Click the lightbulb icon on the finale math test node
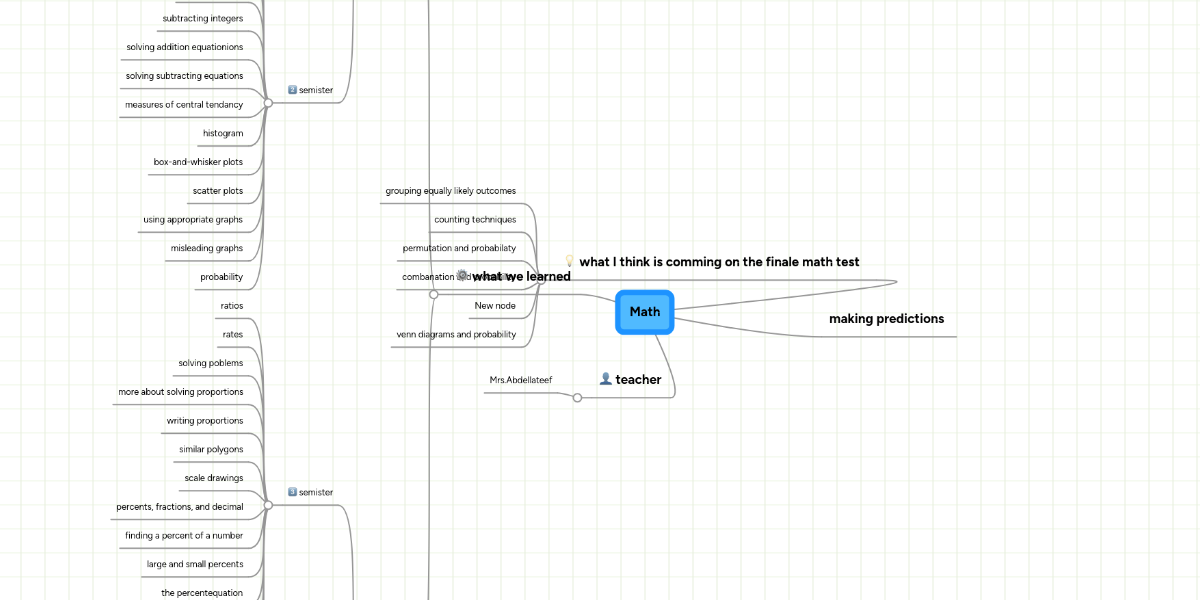The height and width of the screenshot is (600, 1200). click(x=569, y=261)
